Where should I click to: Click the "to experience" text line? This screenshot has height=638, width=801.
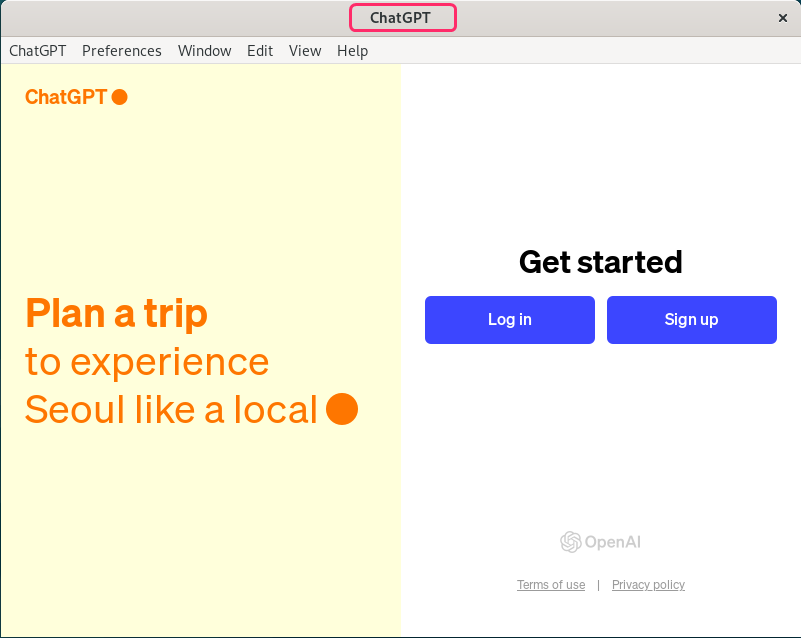[x=147, y=362]
